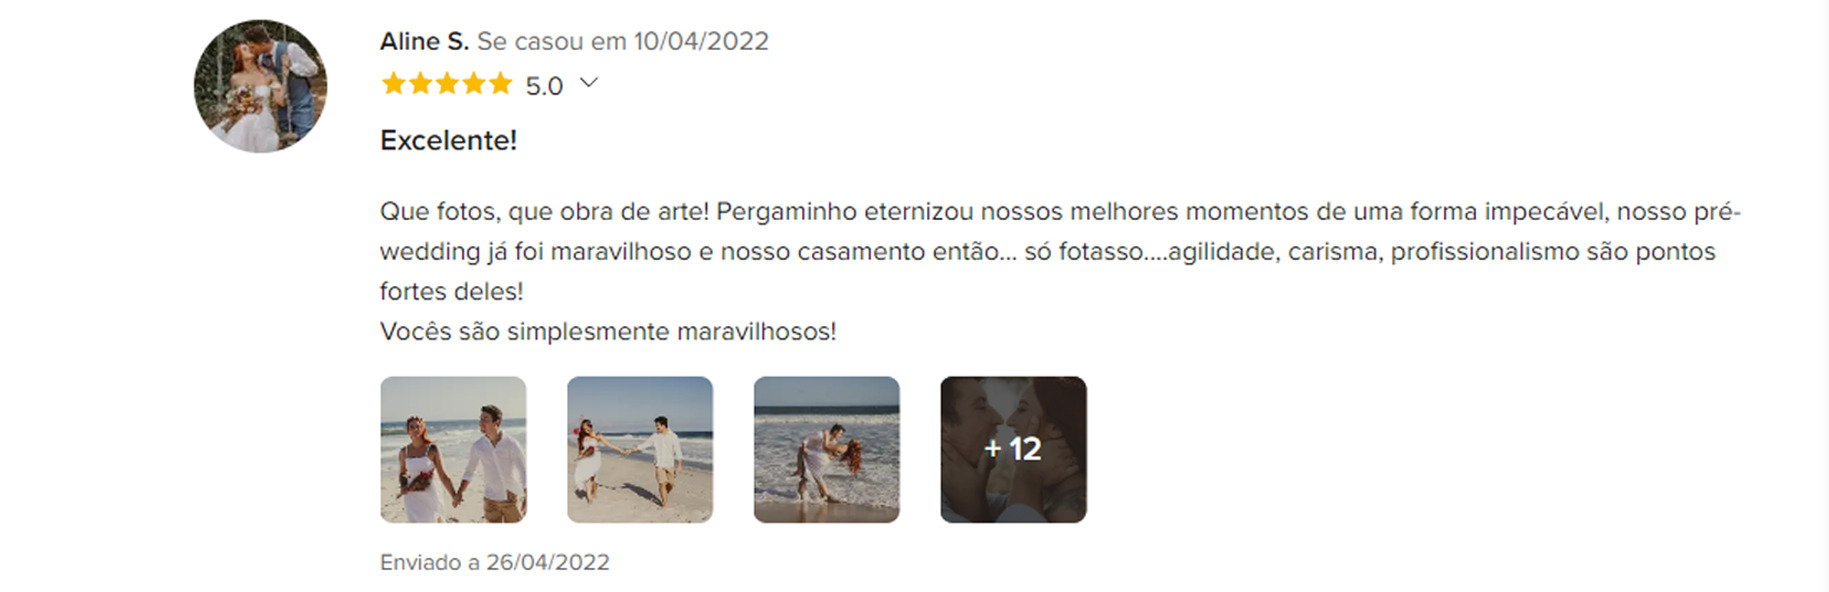1829x592 pixels.
Task: Click the wedding-wedding já foi maravilhoso line
Action: click(1048, 251)
